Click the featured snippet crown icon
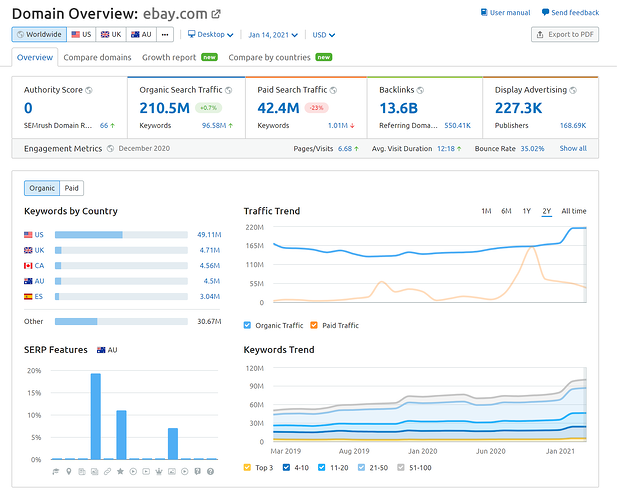The height and width of the screenshot is (494, 624). [x=159, y=472]
